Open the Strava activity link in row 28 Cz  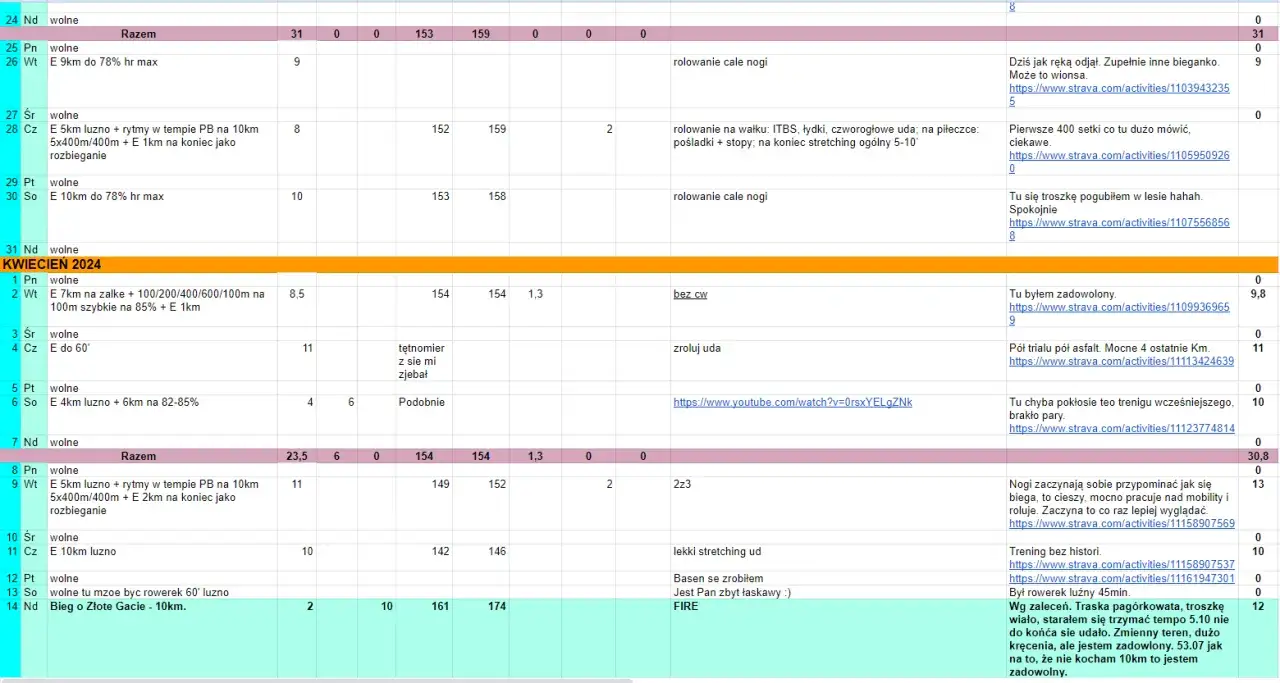[x=1119, y=162]
